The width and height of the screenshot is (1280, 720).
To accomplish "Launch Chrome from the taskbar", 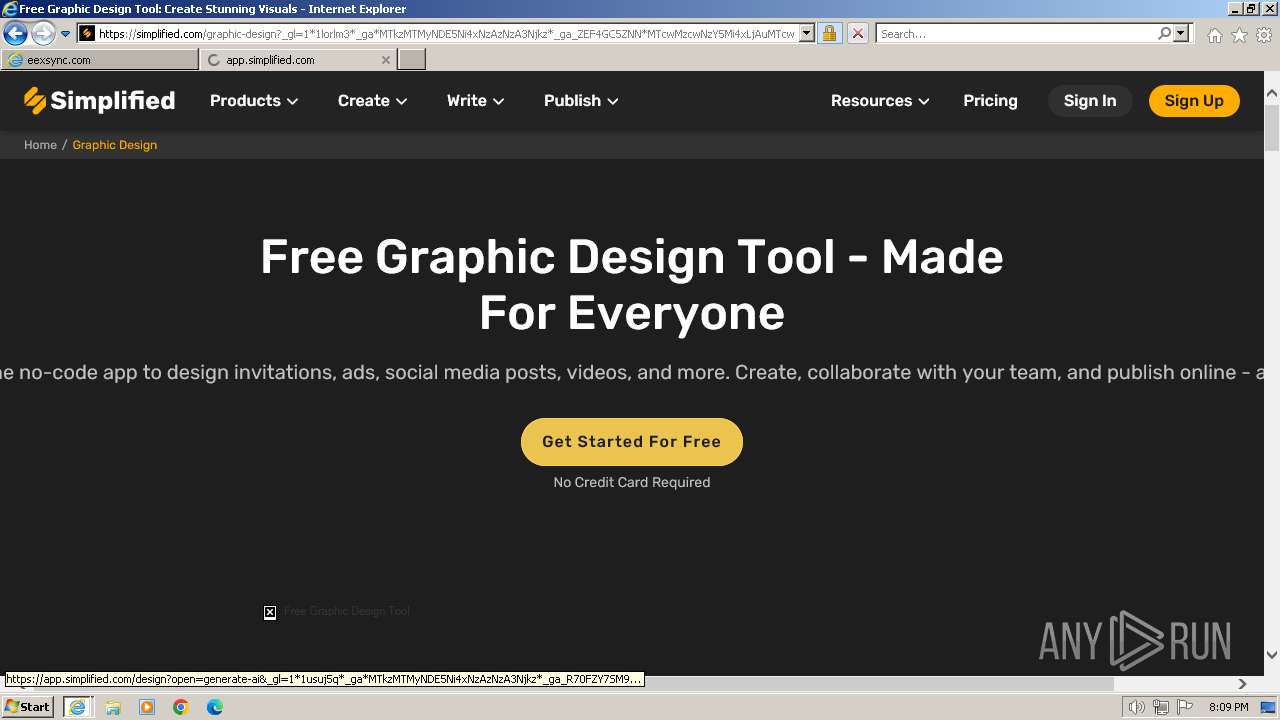I will tap(181, 707).
